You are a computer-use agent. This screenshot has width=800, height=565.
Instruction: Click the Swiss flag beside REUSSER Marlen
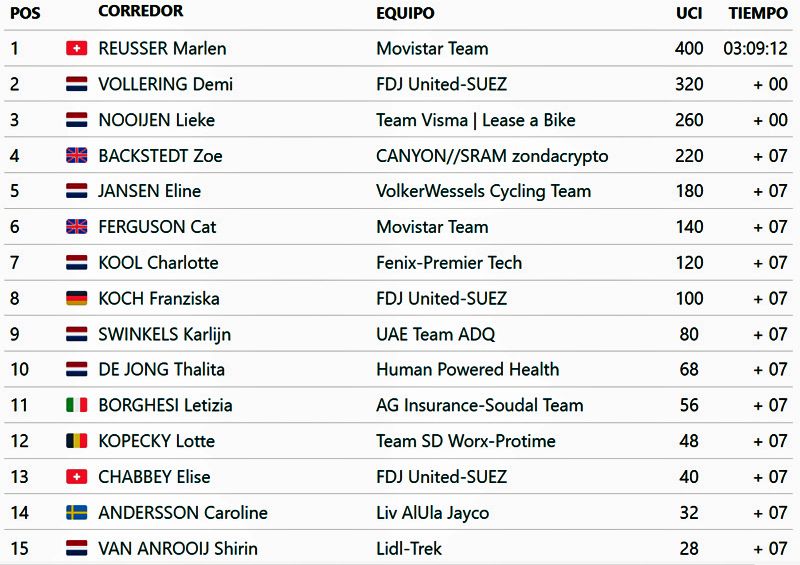[76, 48]
